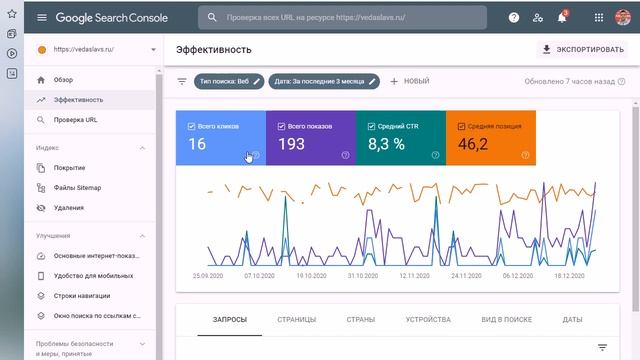Open Строки навигации in sidebar
Viewport: 640px width, 360px height.
pyautogui.click(x=90, y=296)
